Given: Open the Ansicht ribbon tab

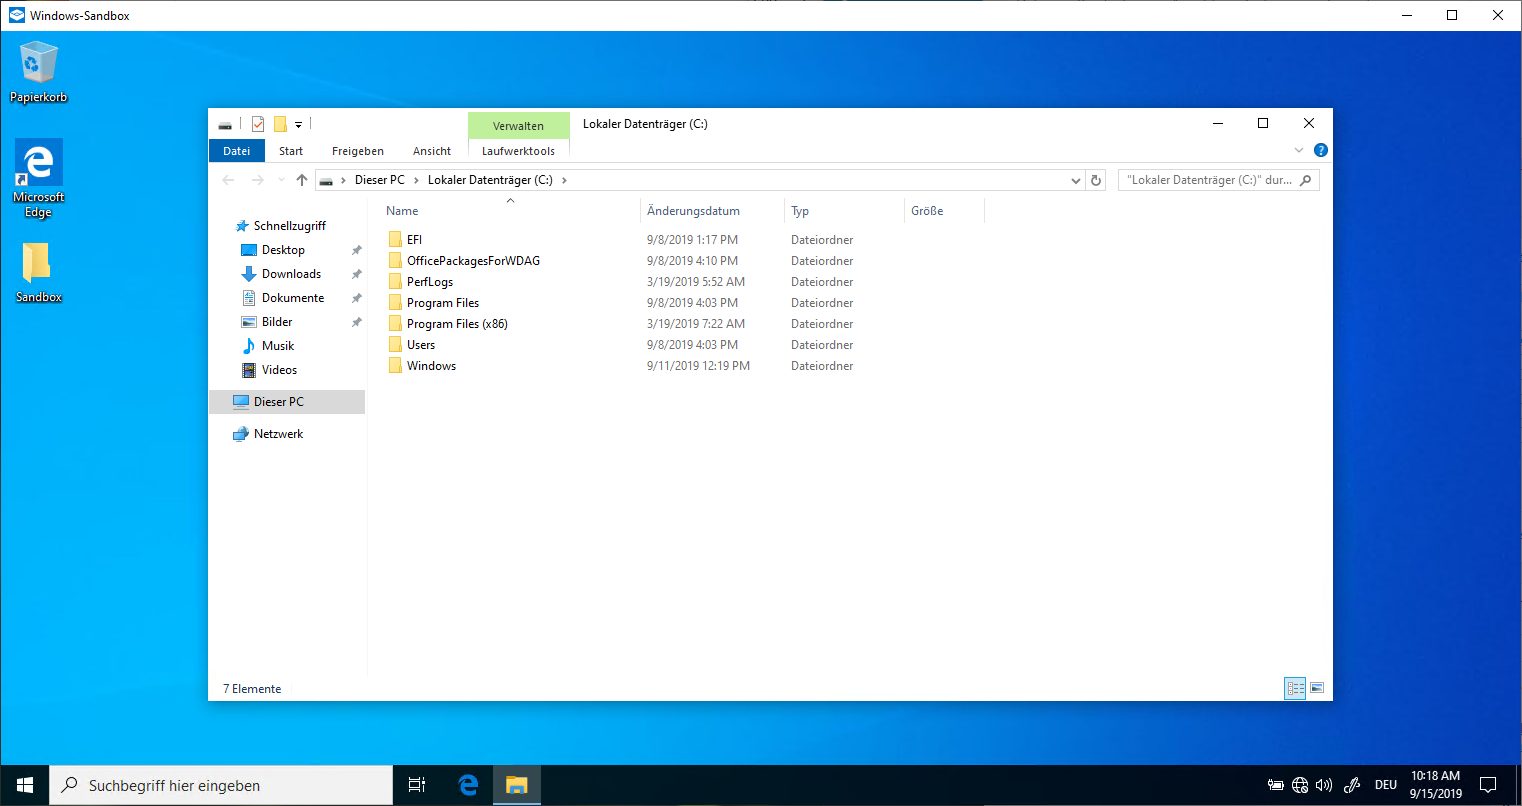Looking at the screenshot, I should click(x=431, y=151).
